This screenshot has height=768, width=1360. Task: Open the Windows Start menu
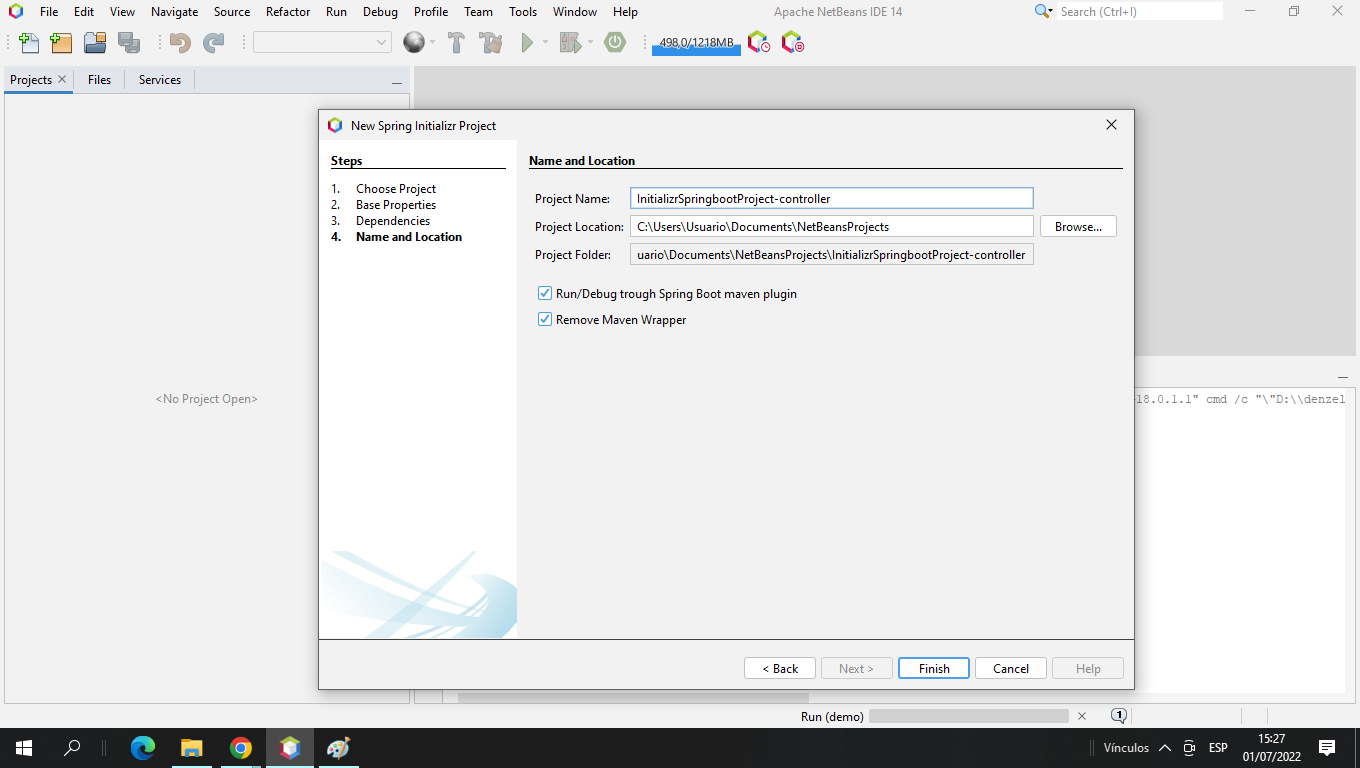pos(24,748)
